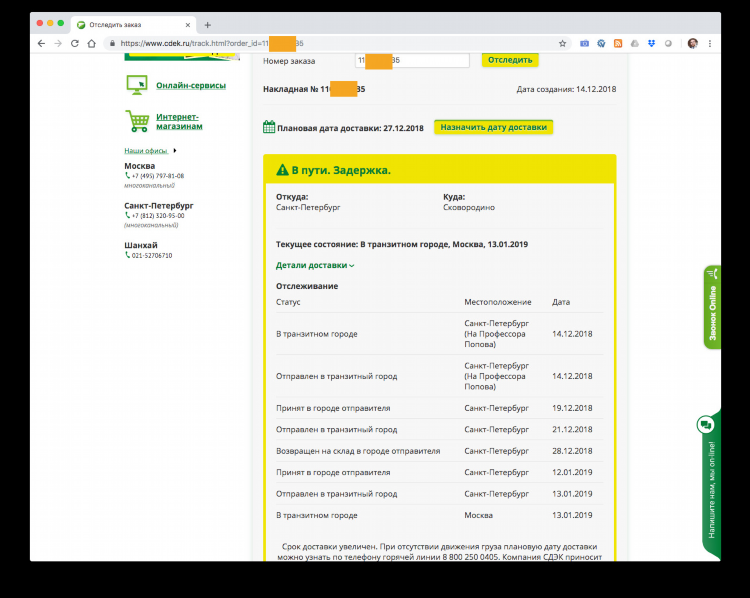Click the Дата создания: 14.12.2018 text
The width and height of the screenshot is (750, 598).
566,89
